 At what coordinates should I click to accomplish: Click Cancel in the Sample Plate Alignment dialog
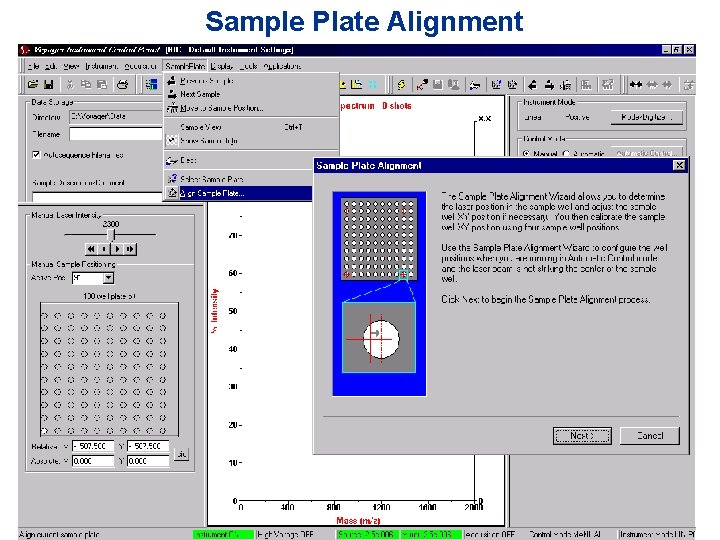coord(650,436)
